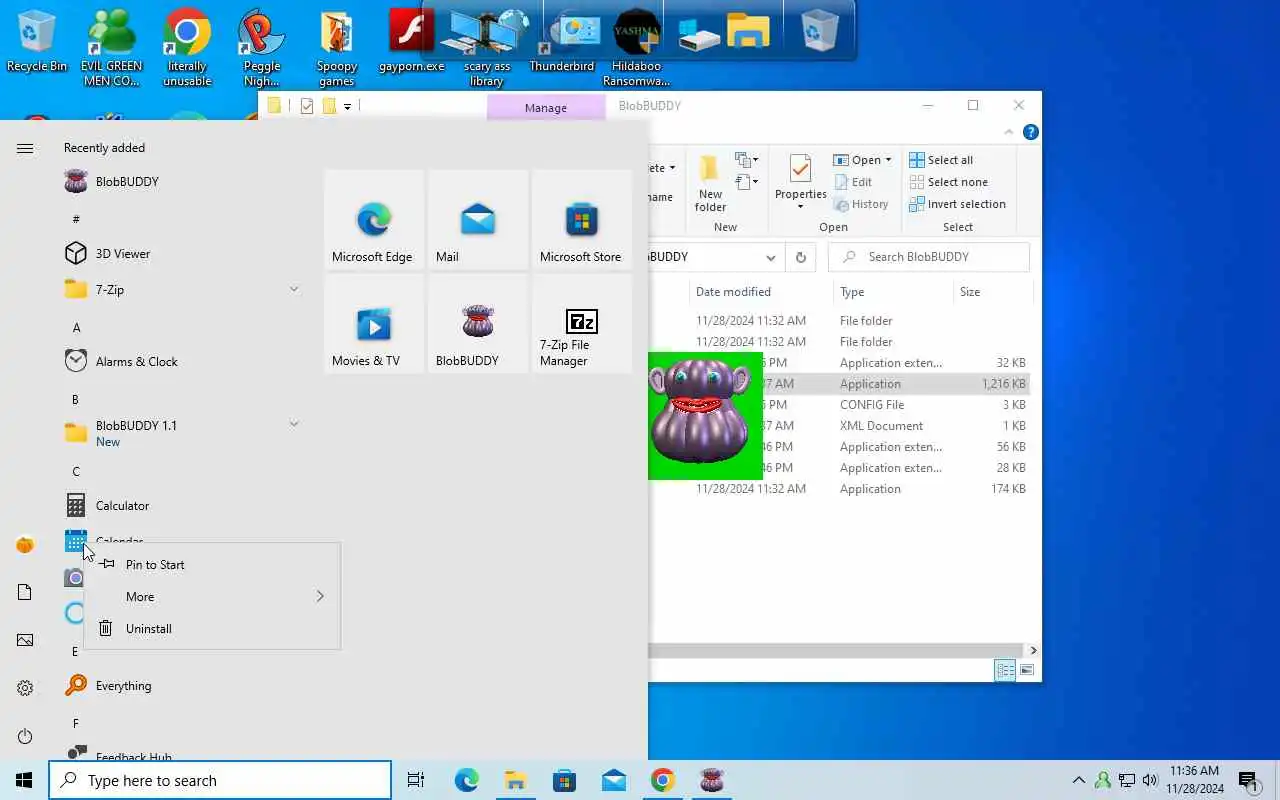Collapse the Explorer ribbon chevron

coord(1009,132)
